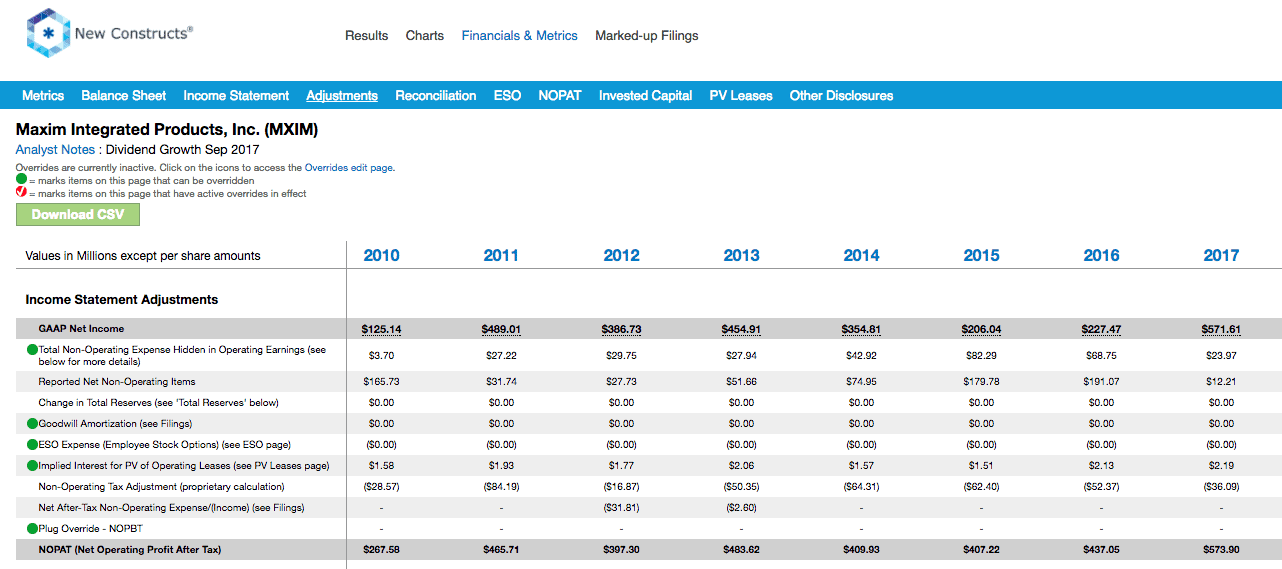
Task: Click Implied Interest value $2.19
Action: click(1222, 466)
